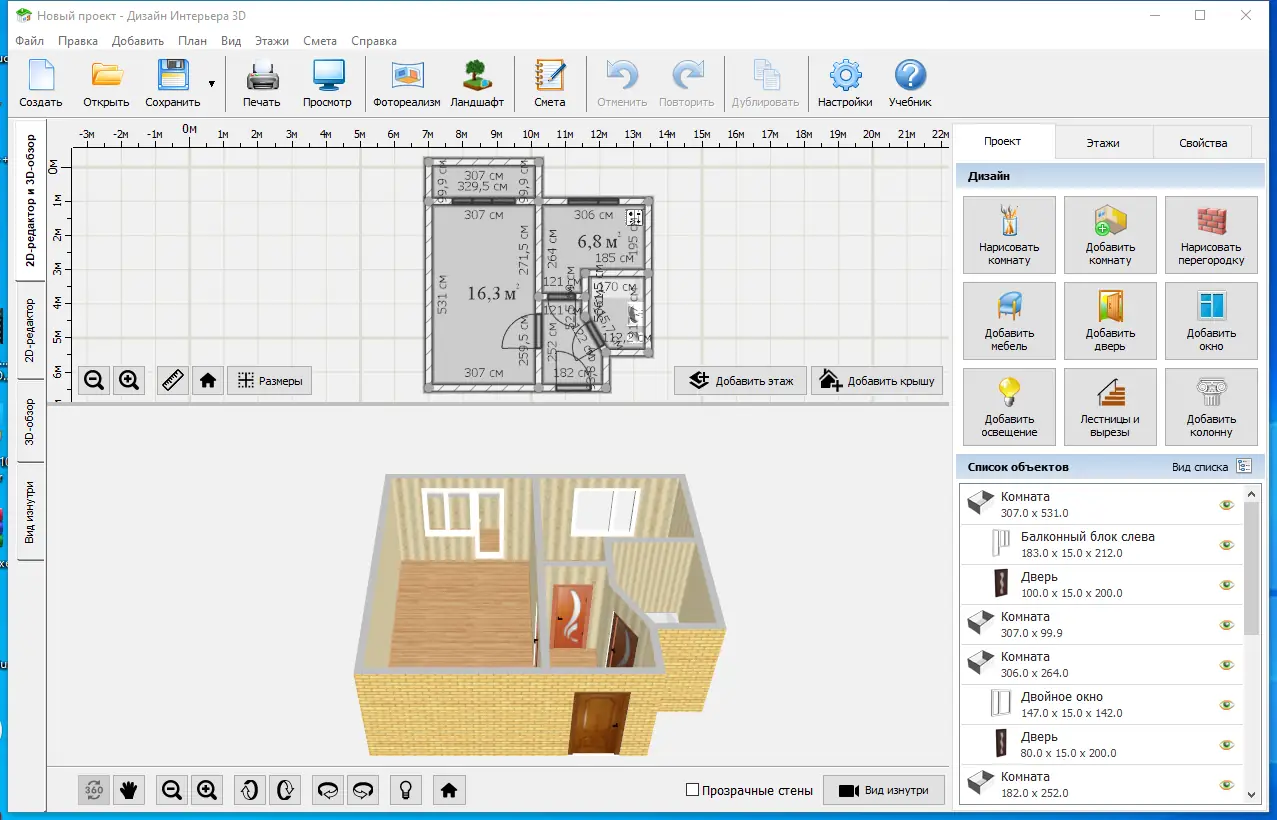The height and width of the screenshot is (820, 1277).
Task: Switch list layout via Вид списка icon
Action: pyautogui.click(x=1244, y=466)
